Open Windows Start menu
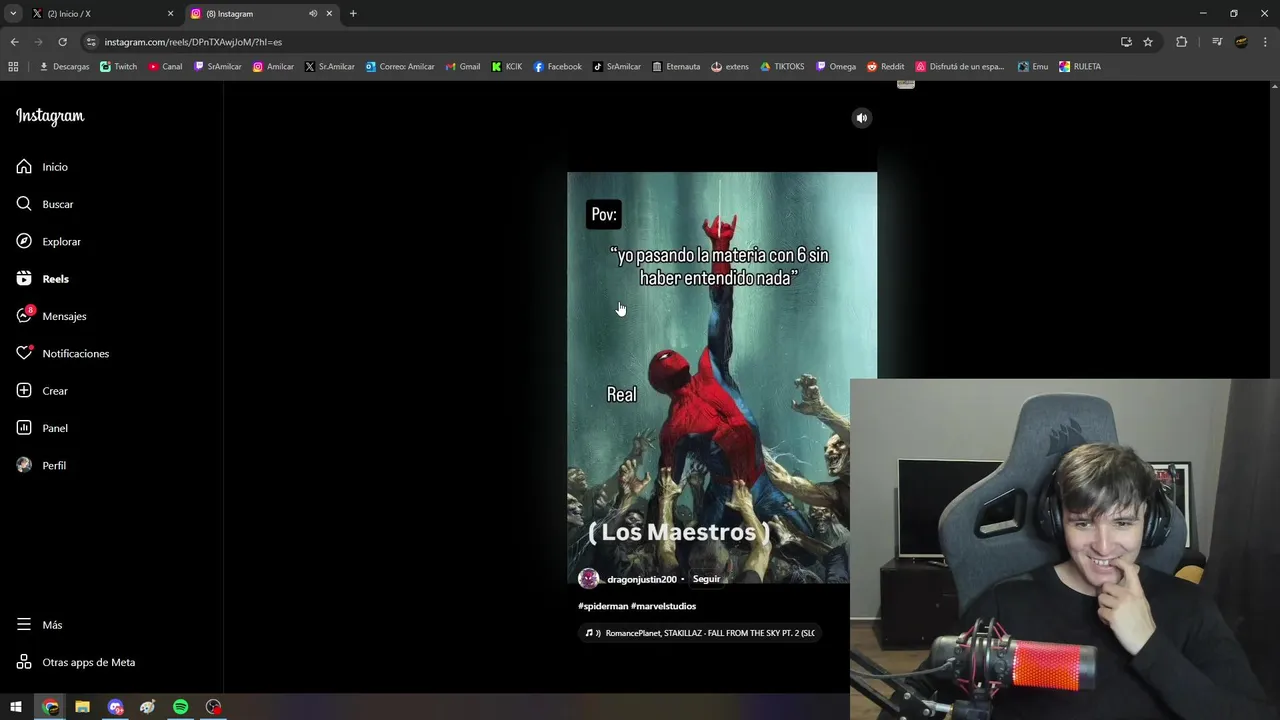1280x720 pixels. [x=16, y=707]
